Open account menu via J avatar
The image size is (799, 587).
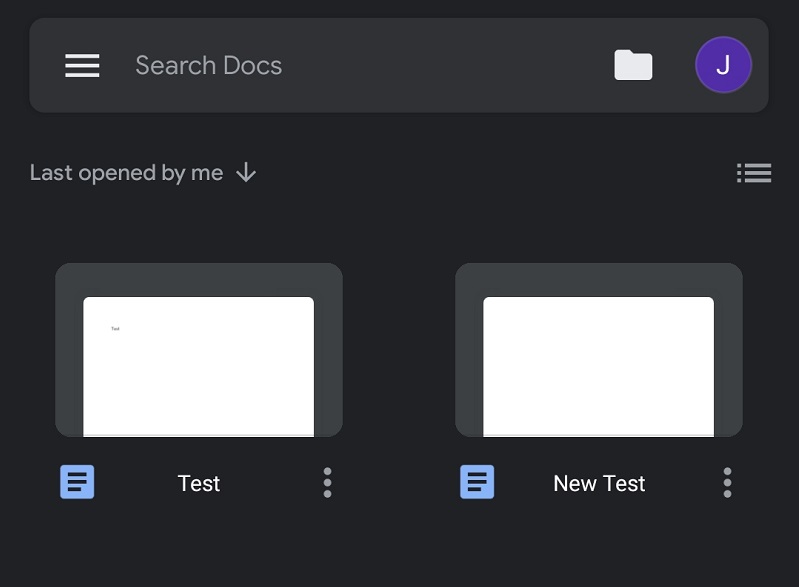(x=723, y=65)
